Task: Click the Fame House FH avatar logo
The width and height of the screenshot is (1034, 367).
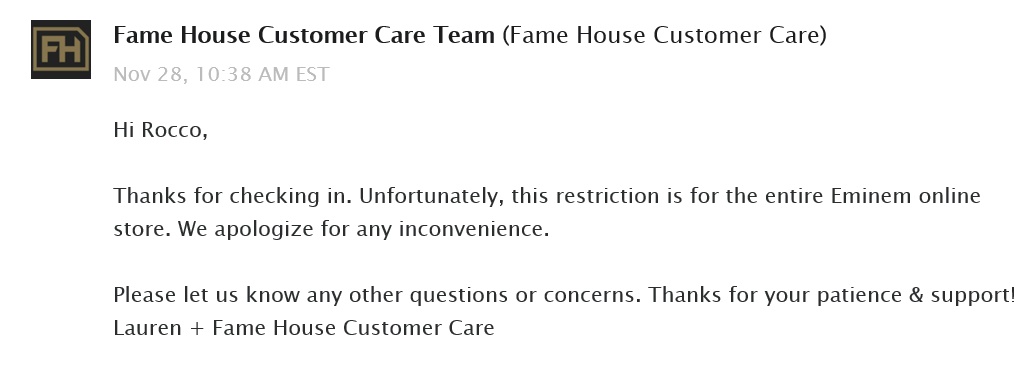Action: coord(61,49)
